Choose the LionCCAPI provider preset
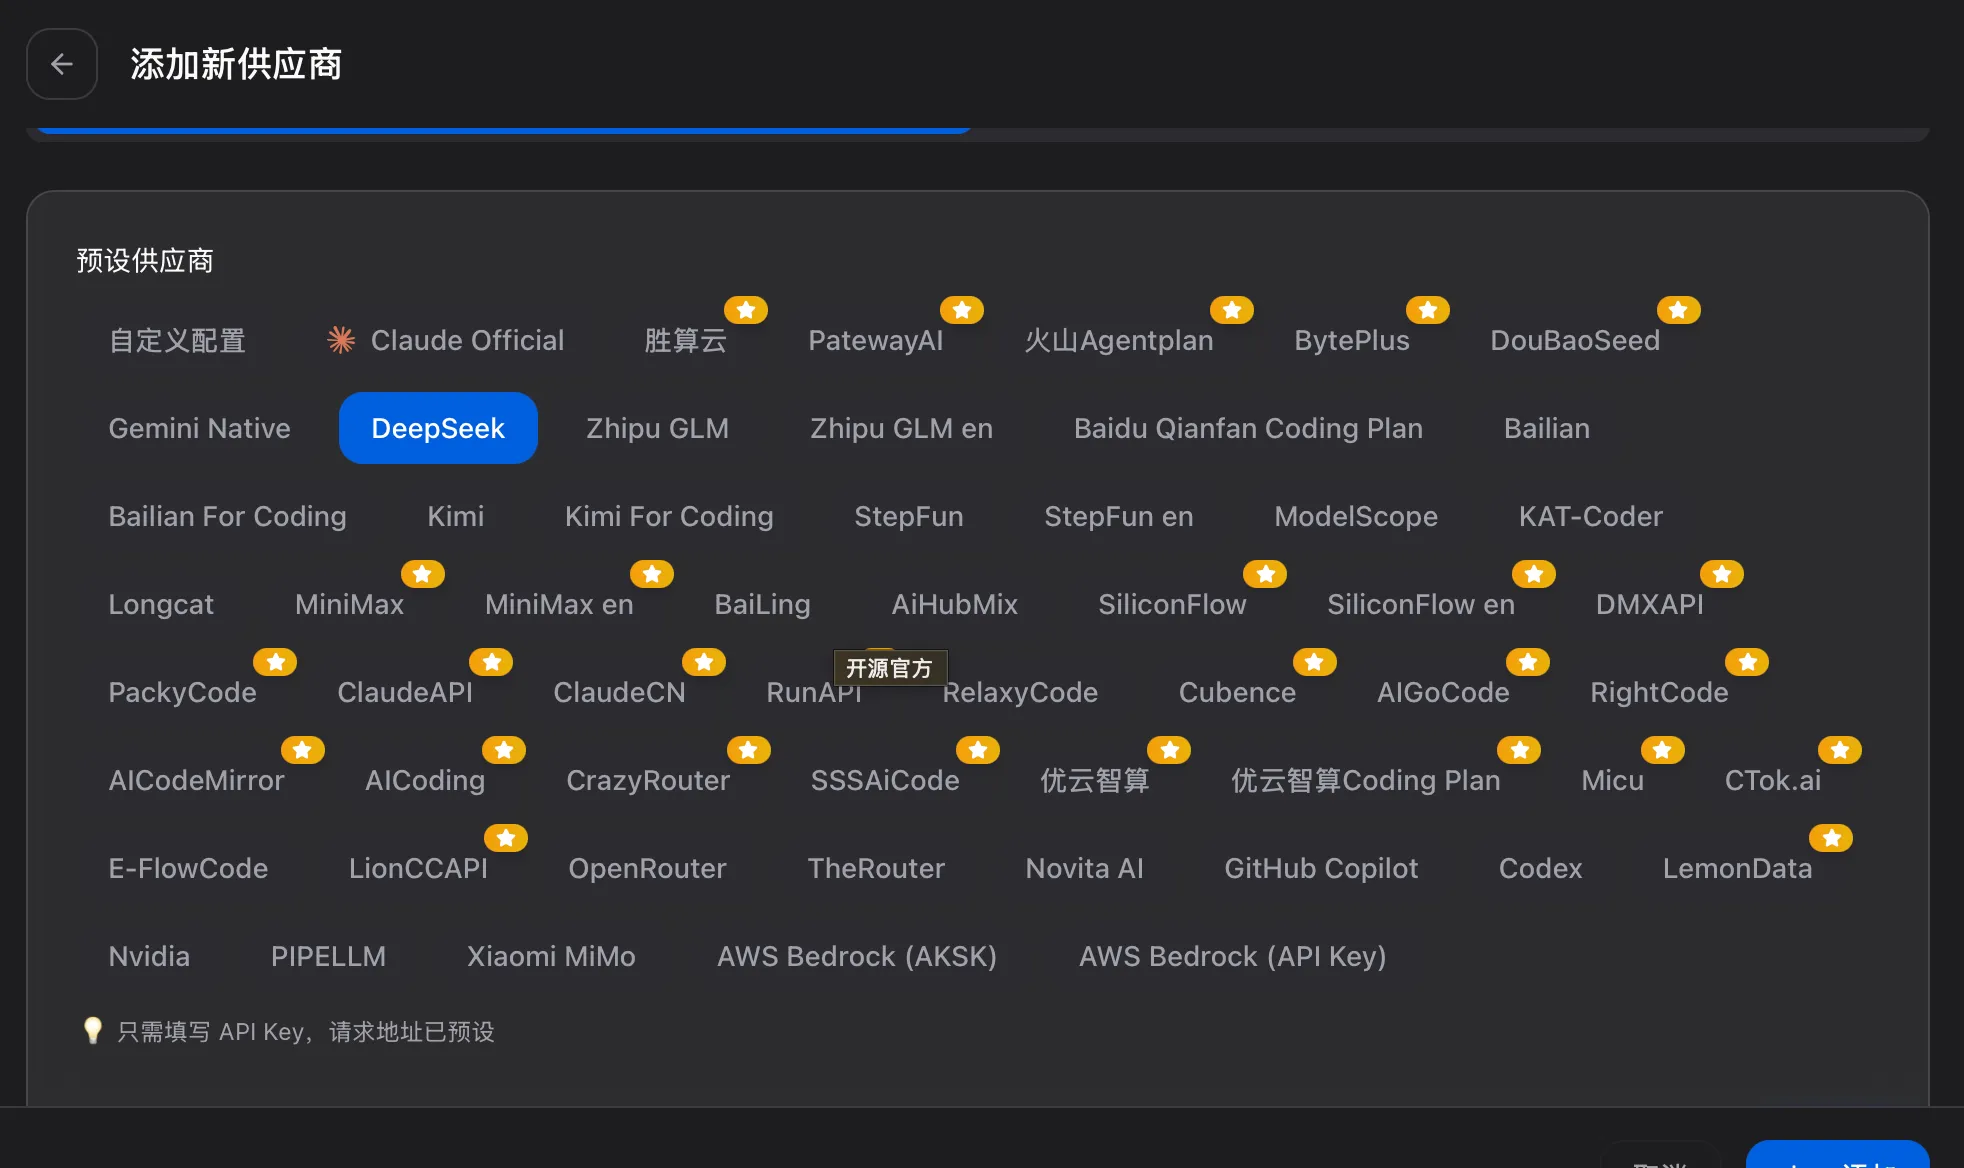The height and width of the screenshot is (1168, 1964). 418,868
